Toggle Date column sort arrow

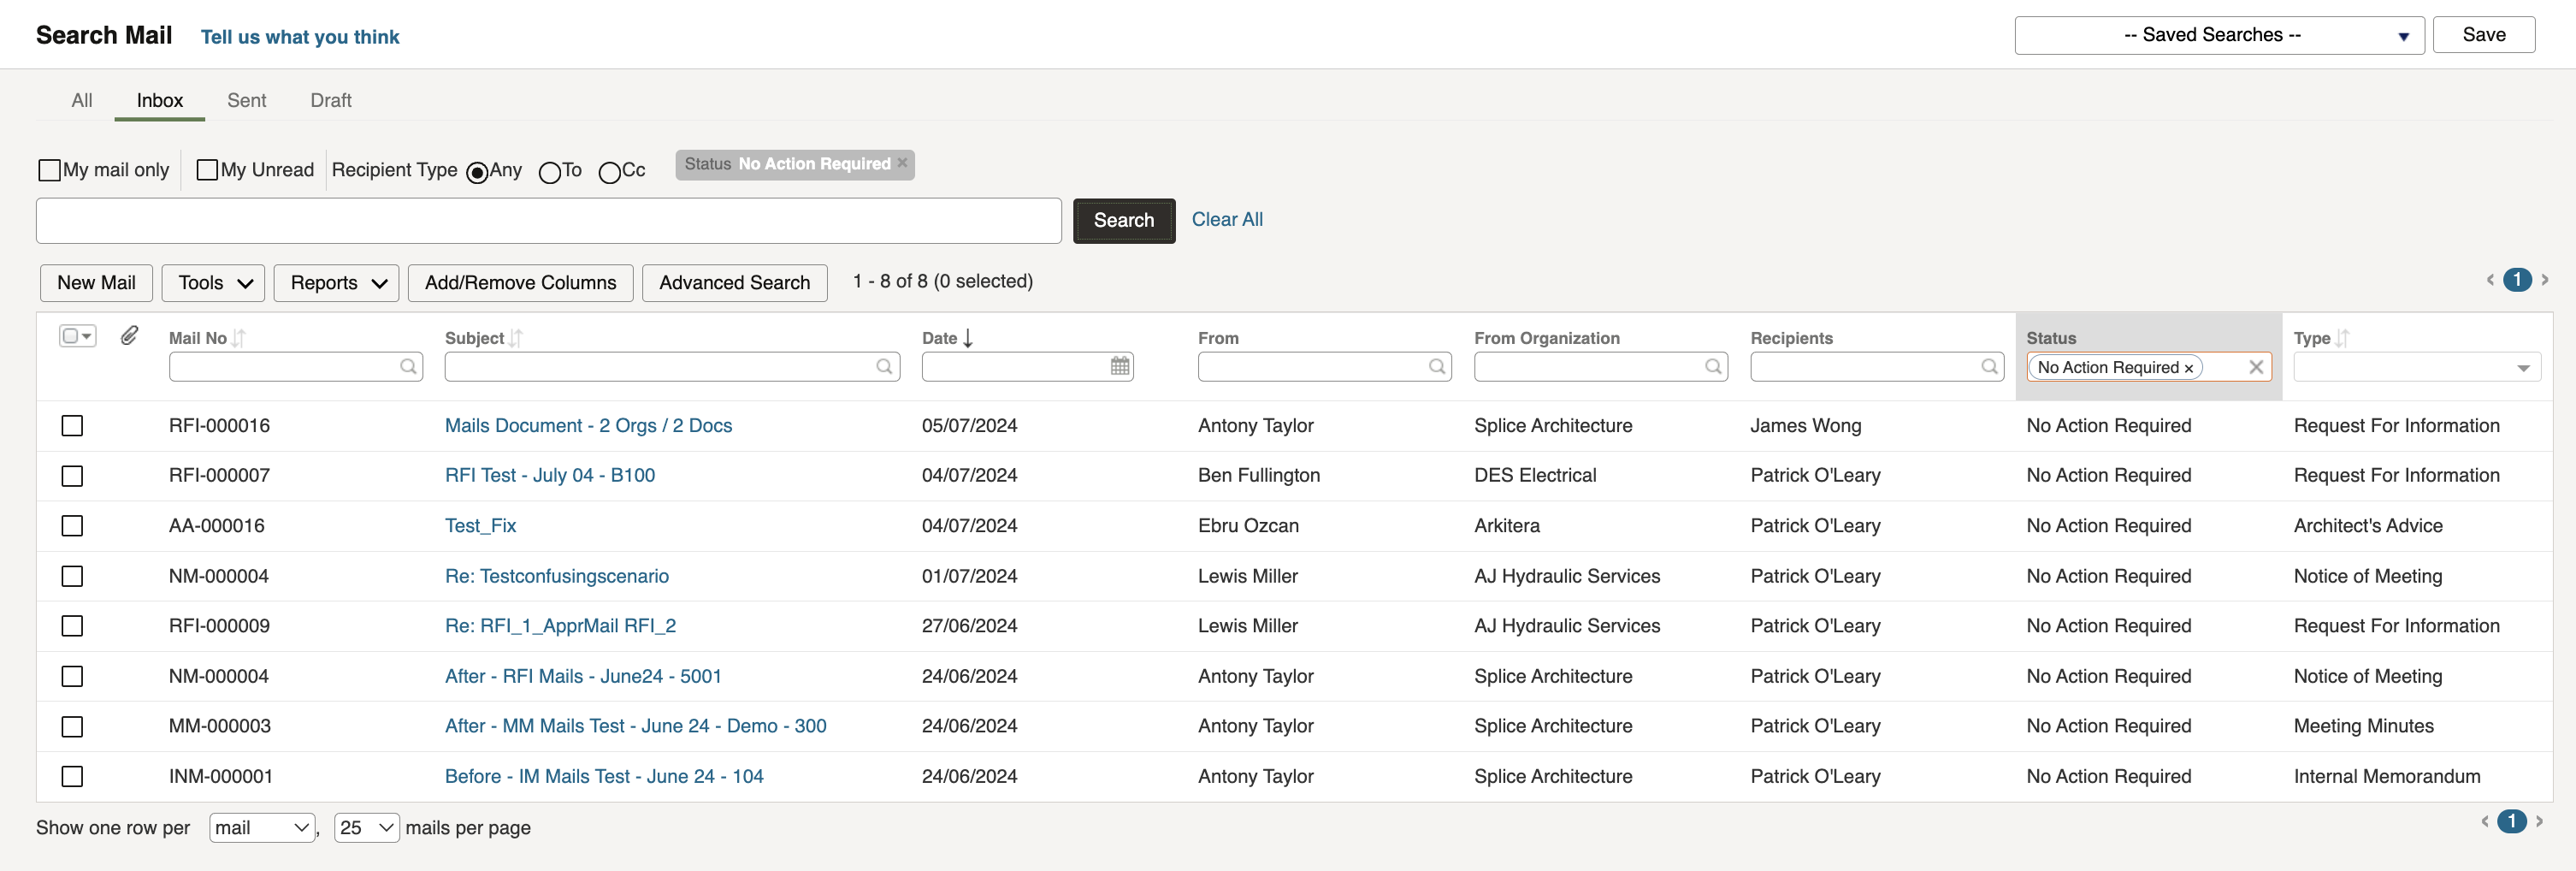click(968, 338)
